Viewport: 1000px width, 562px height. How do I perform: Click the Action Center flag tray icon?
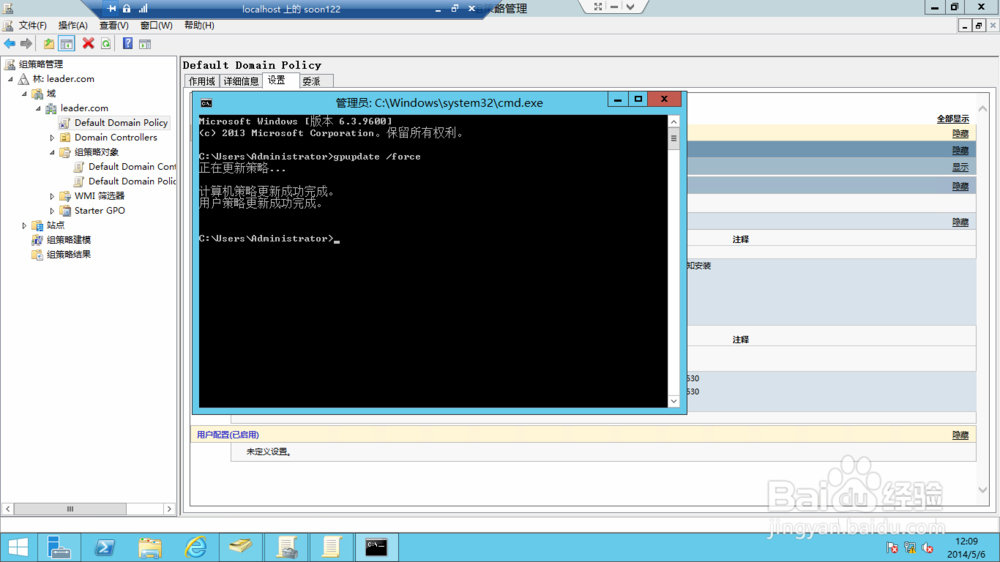pos(892,547)
